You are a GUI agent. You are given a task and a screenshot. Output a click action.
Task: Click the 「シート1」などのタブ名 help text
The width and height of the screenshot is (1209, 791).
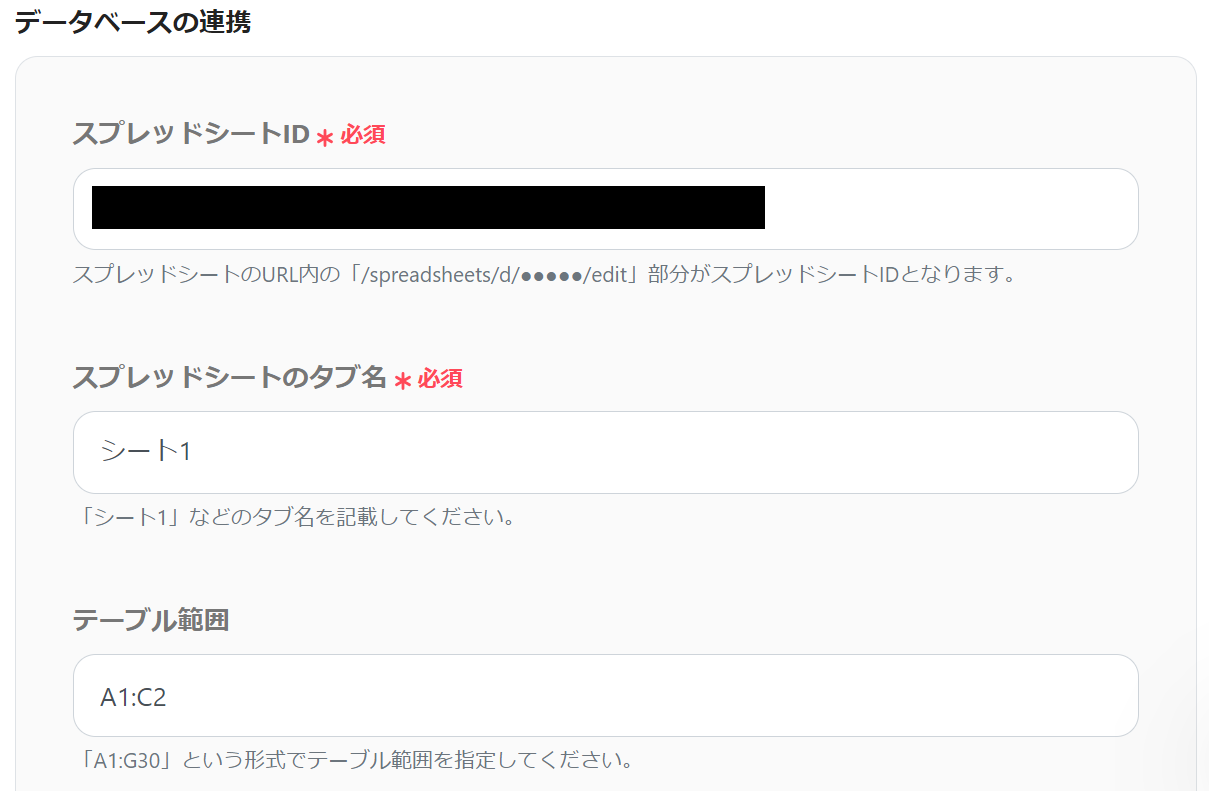coord(298,518)
